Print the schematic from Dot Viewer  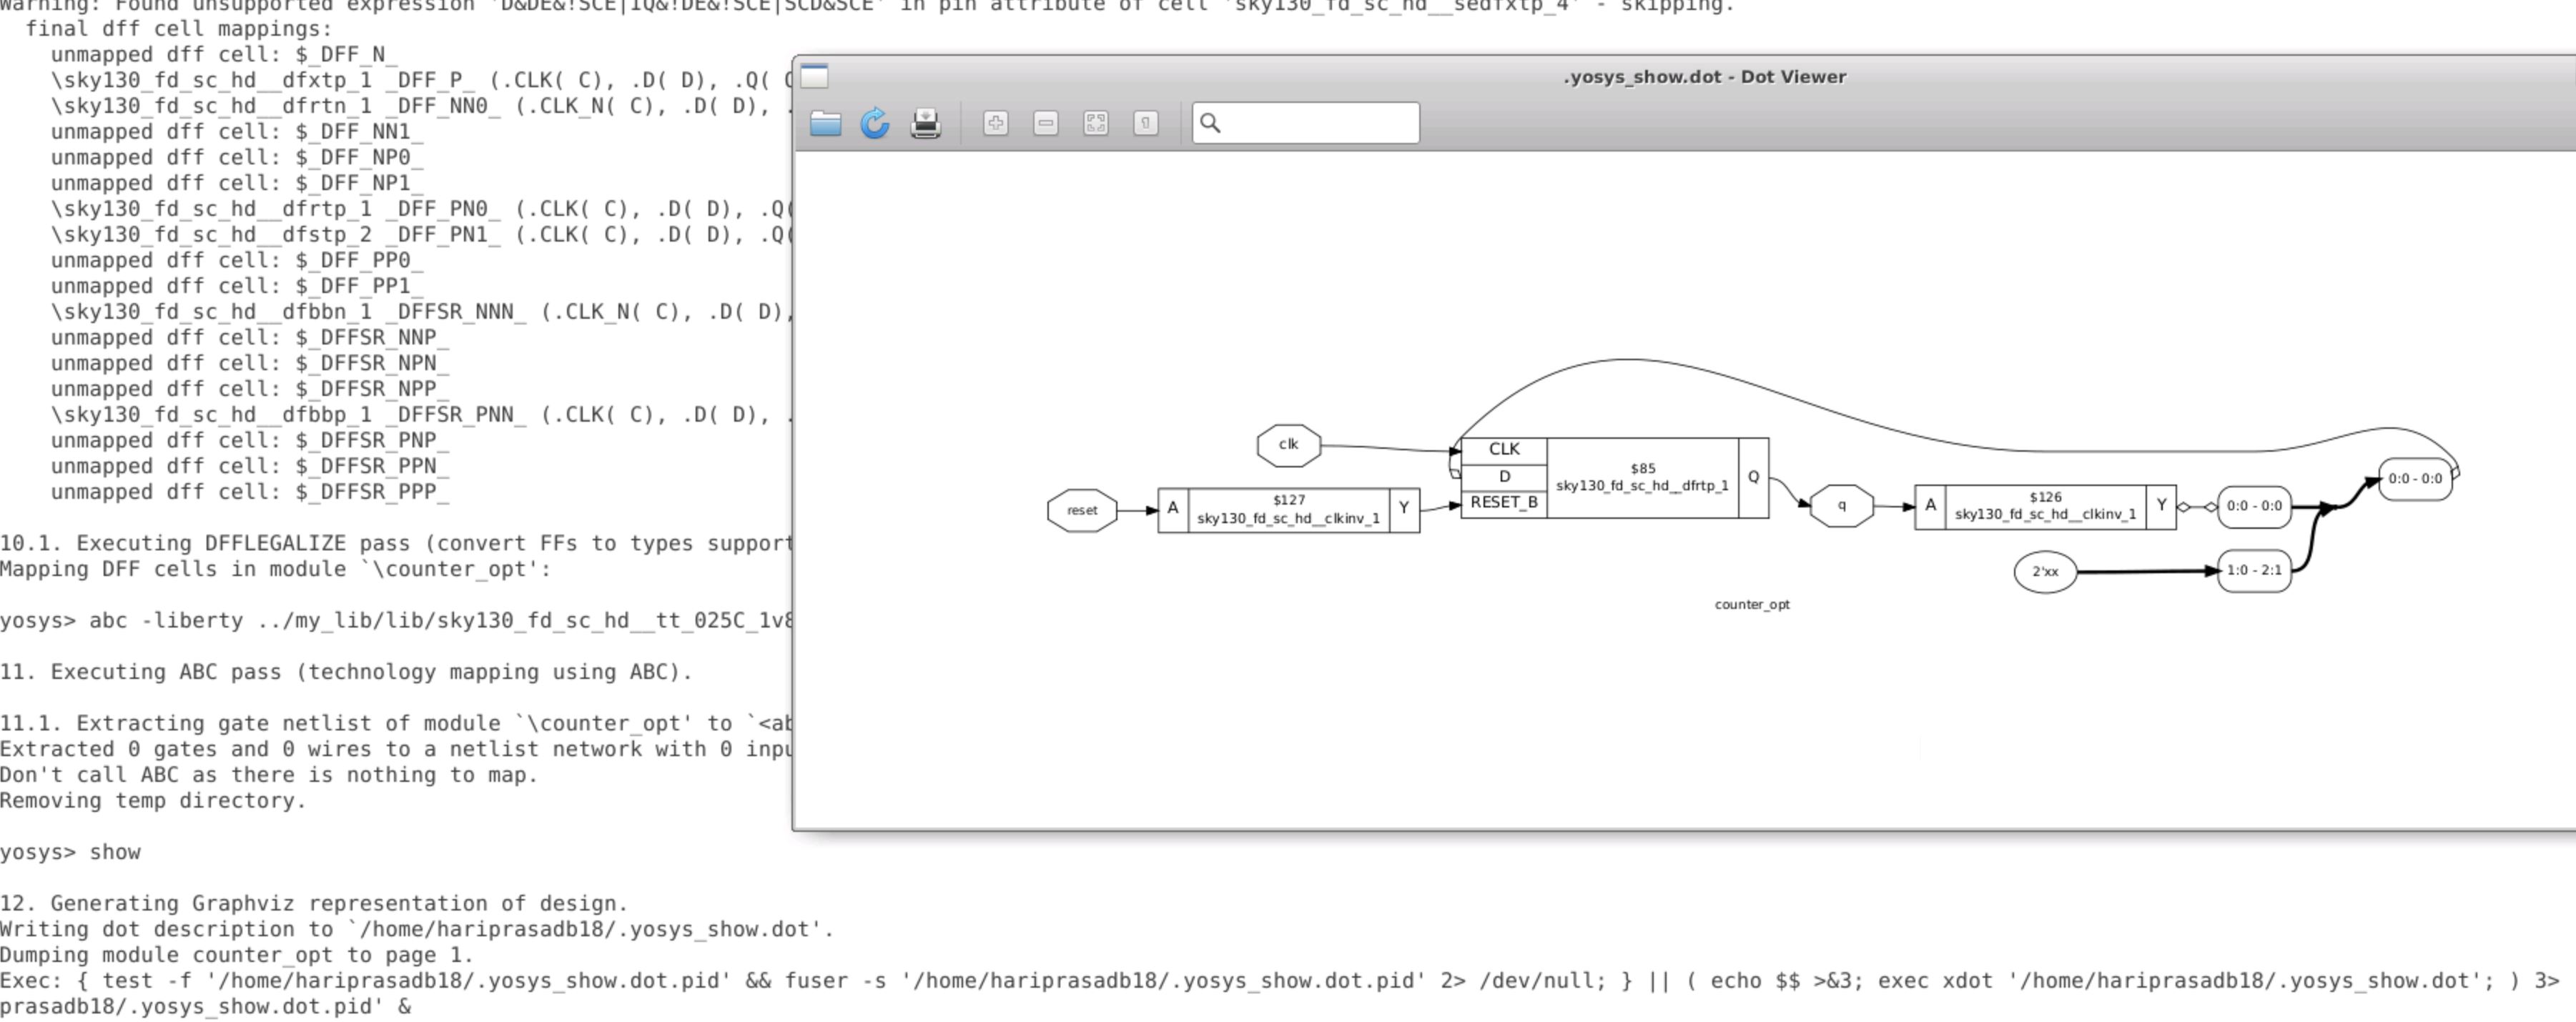pyautogui.click(x=925, y=122)
